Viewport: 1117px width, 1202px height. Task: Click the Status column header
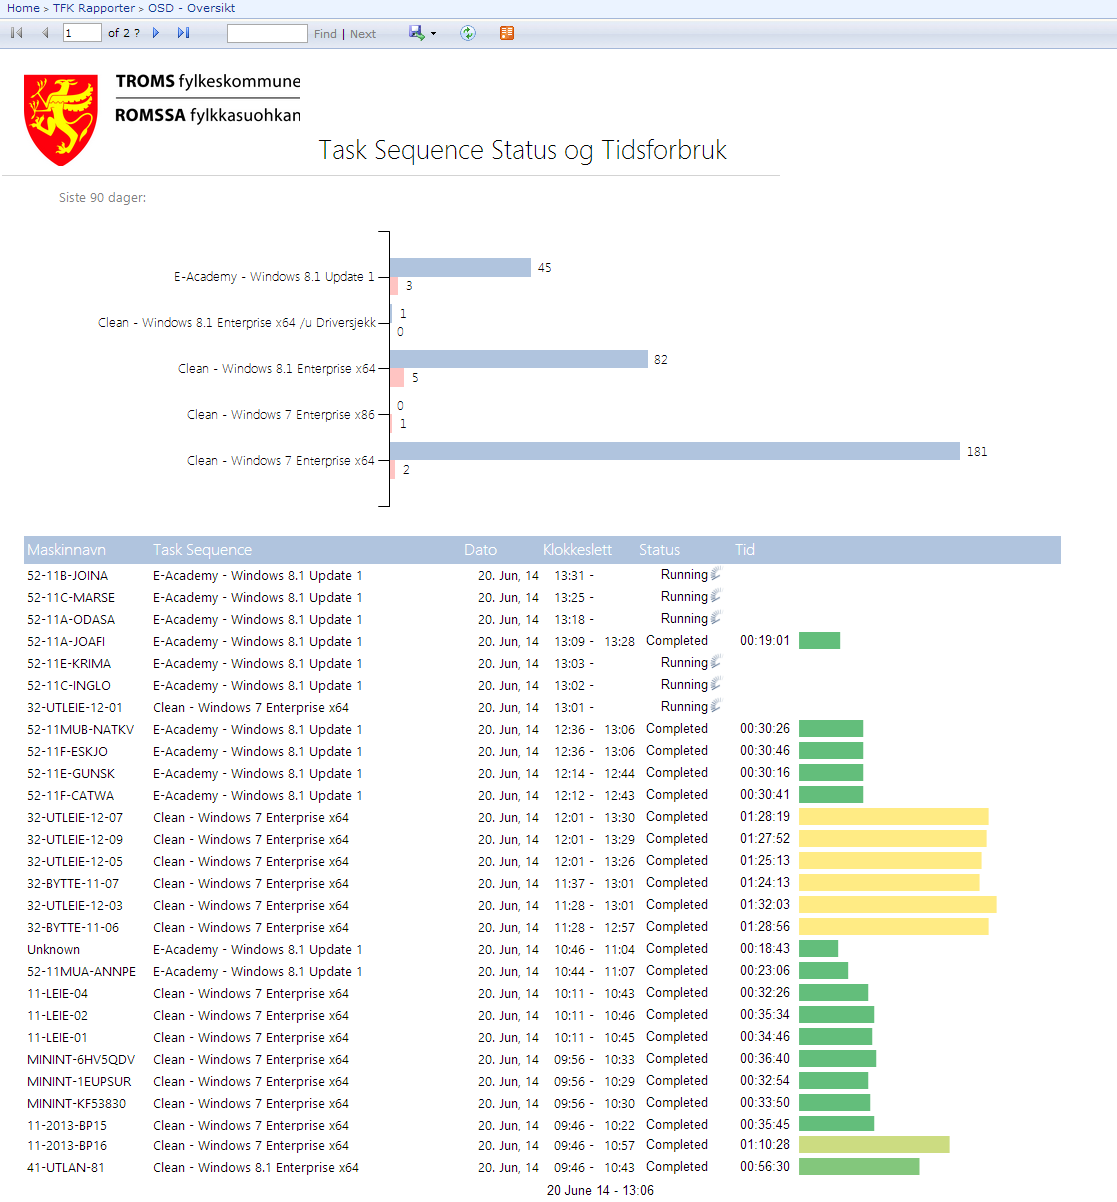tap(658, 549)
